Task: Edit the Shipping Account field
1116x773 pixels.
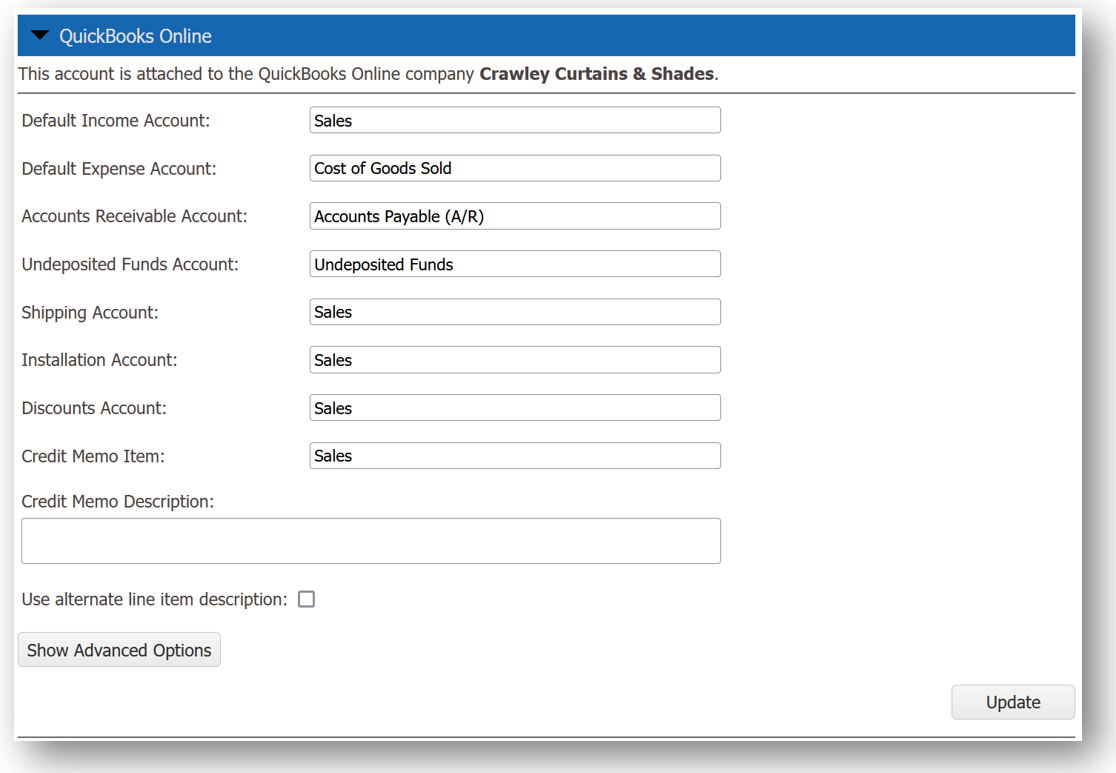Action: point(515,312)
